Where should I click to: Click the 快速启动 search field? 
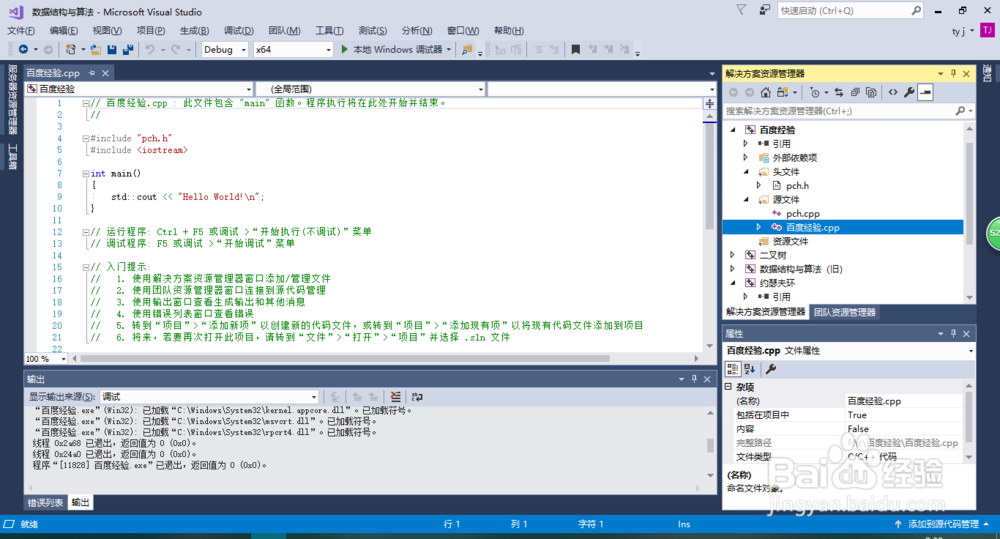[x=850, y=10]
